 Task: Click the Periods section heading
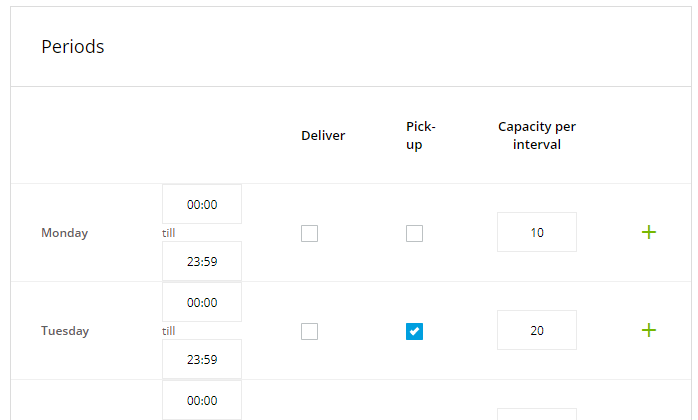point(73,46)
